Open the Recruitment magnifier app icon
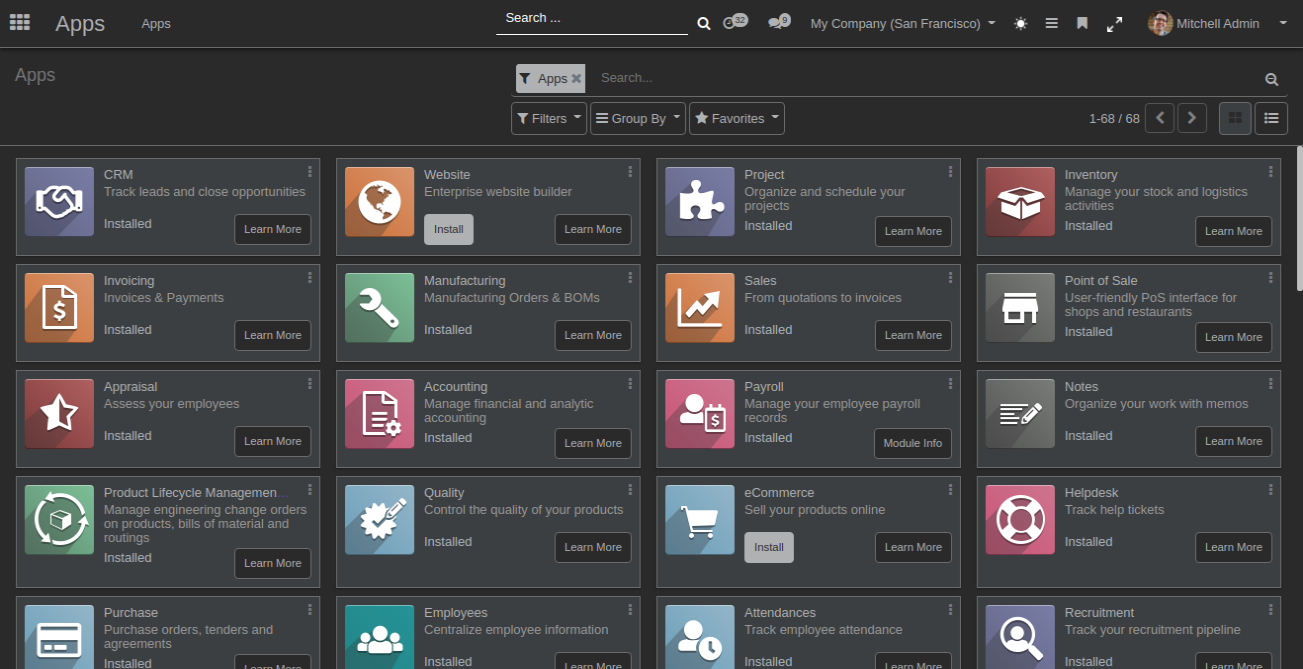Viewport: 1303px width, 669px height. (1020, 637)
